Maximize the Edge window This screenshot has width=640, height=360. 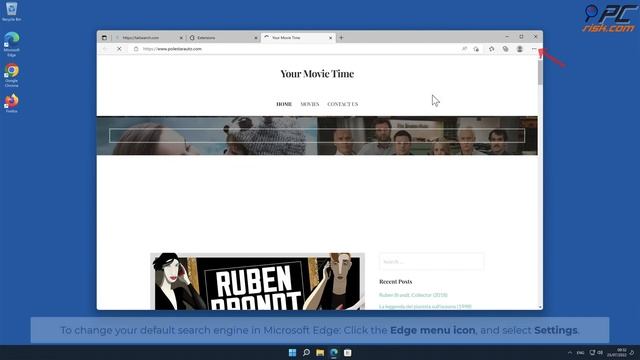pyautogui.click(x=521, y=37)
